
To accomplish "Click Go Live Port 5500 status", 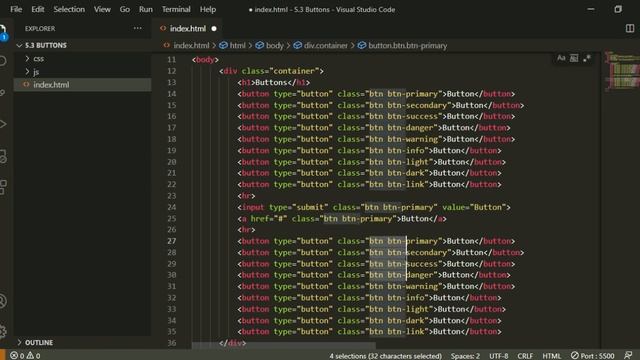I will pyautogui.click(x=592, y=356).
